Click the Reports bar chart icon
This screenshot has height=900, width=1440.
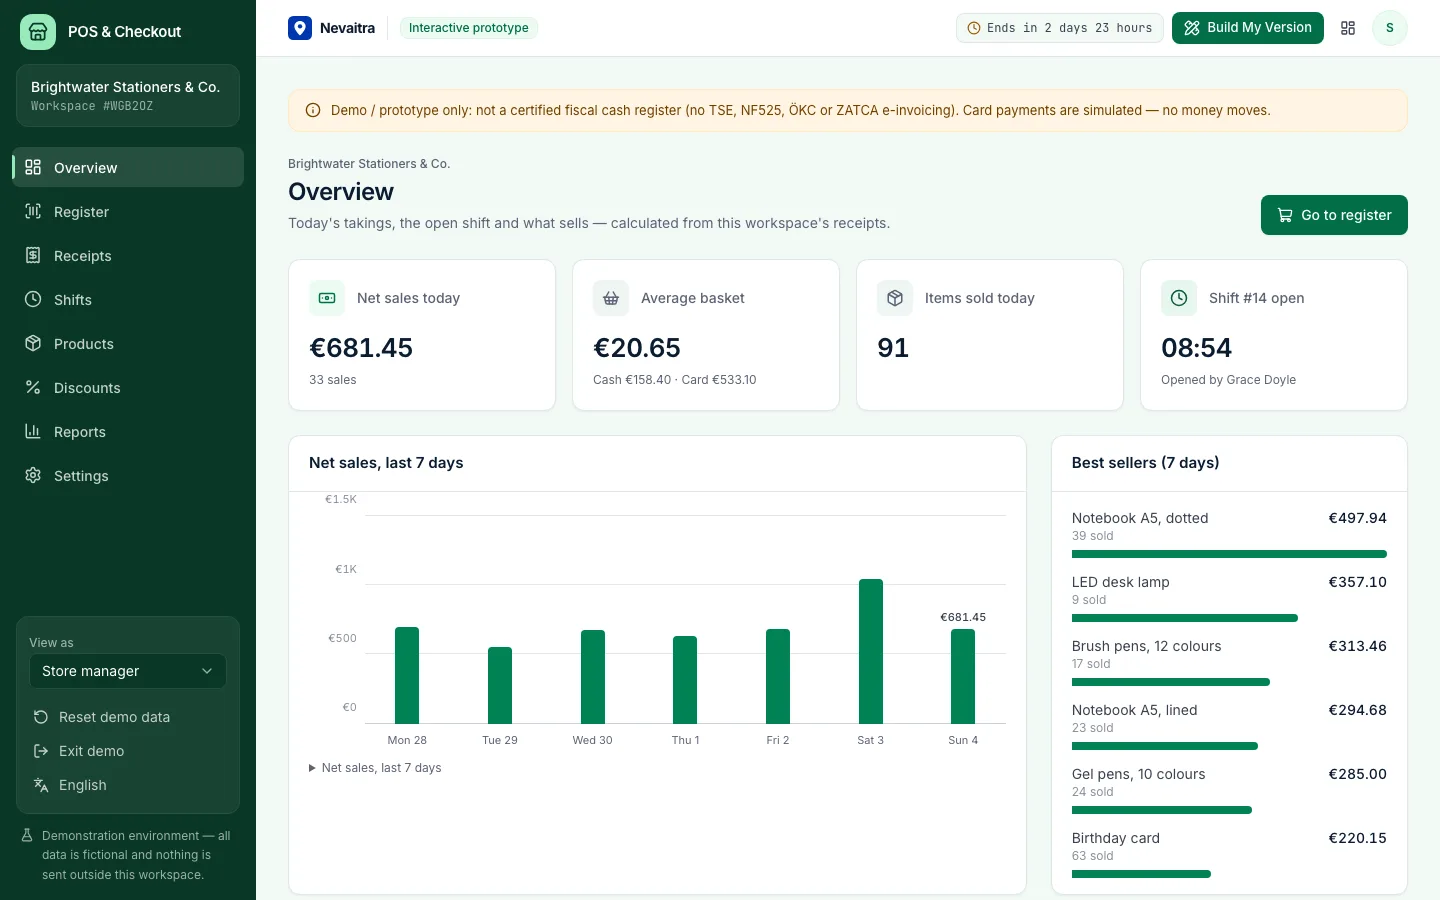[33, 431]
